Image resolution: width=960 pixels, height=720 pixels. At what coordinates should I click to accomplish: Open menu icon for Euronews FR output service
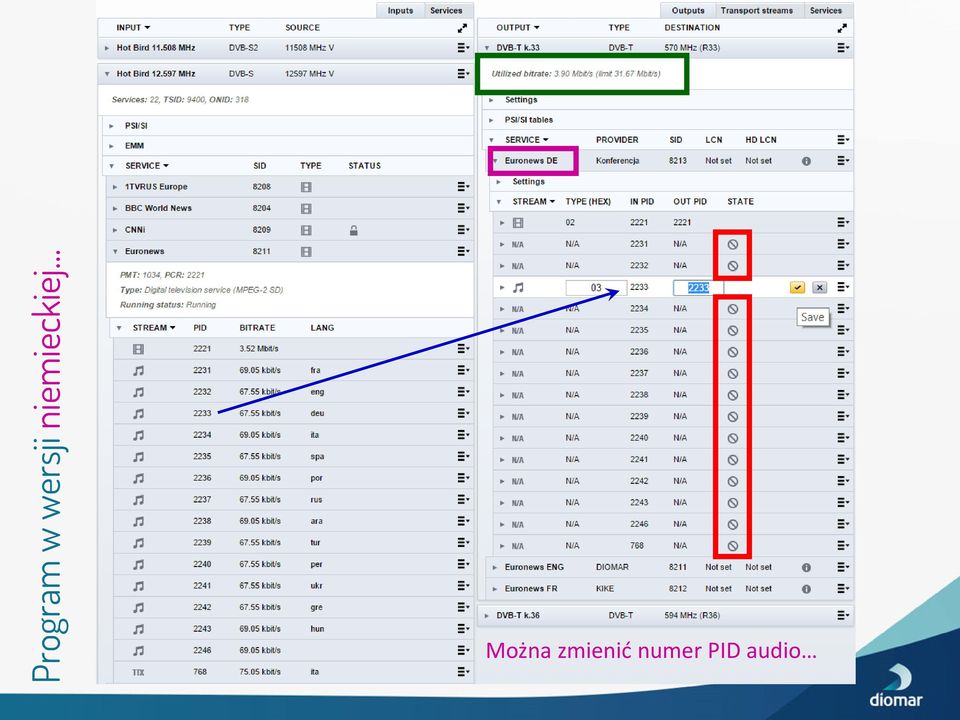(x=843, y=588)
